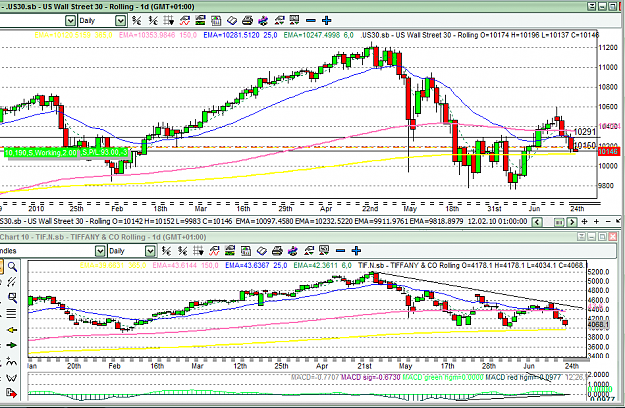Click the green EMA 6 label on US30 chart
Screen dimensions: 625x408
click(318, 35)
